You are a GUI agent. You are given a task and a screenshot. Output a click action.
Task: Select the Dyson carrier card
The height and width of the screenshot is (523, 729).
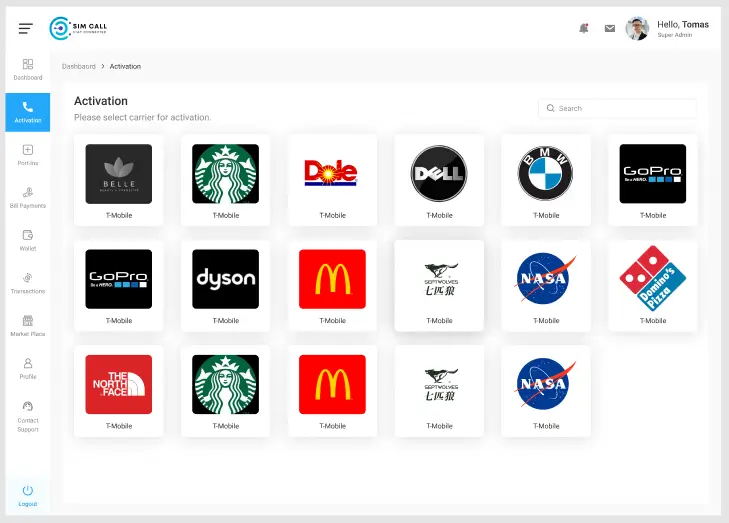pyautogui.click(x=225, y=285)
